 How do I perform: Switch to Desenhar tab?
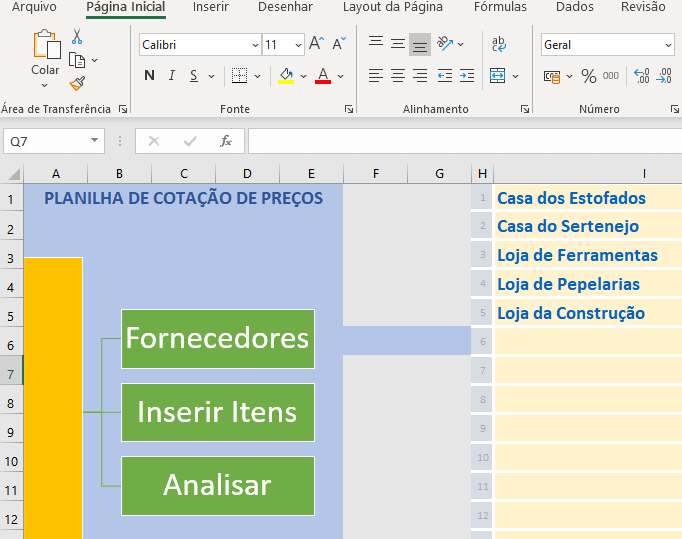[285, 7]
